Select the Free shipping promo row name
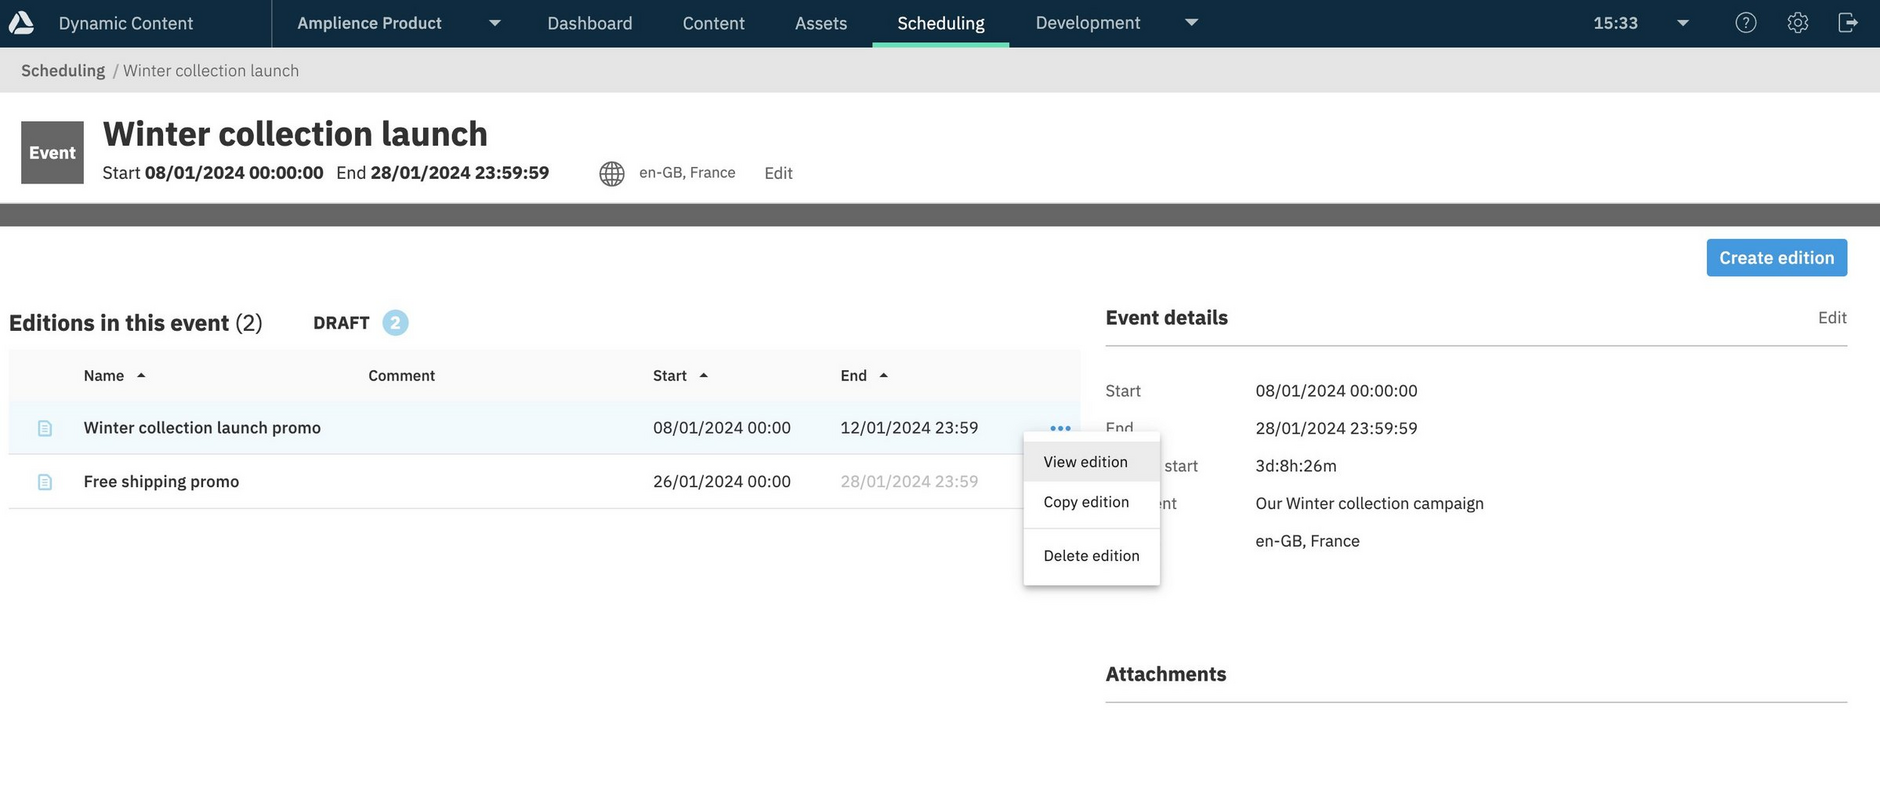 (161, 482)
